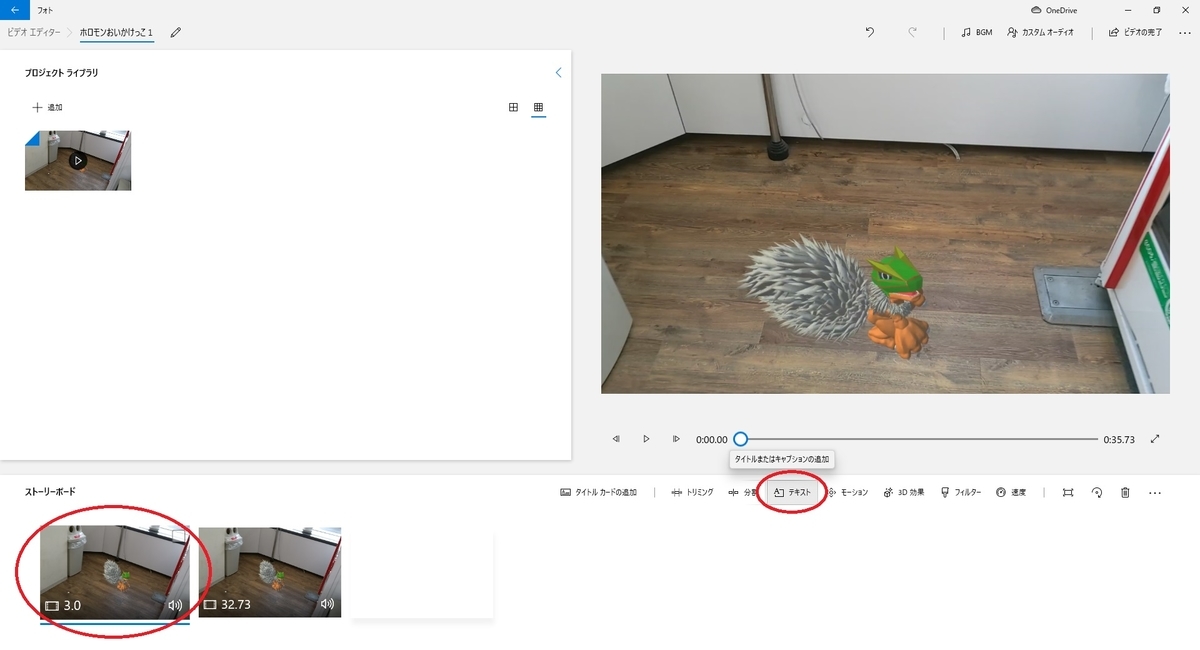Go back with the blue arrow button
The width and height of the screenshot is (1200, 650).
tap(14, 10)
